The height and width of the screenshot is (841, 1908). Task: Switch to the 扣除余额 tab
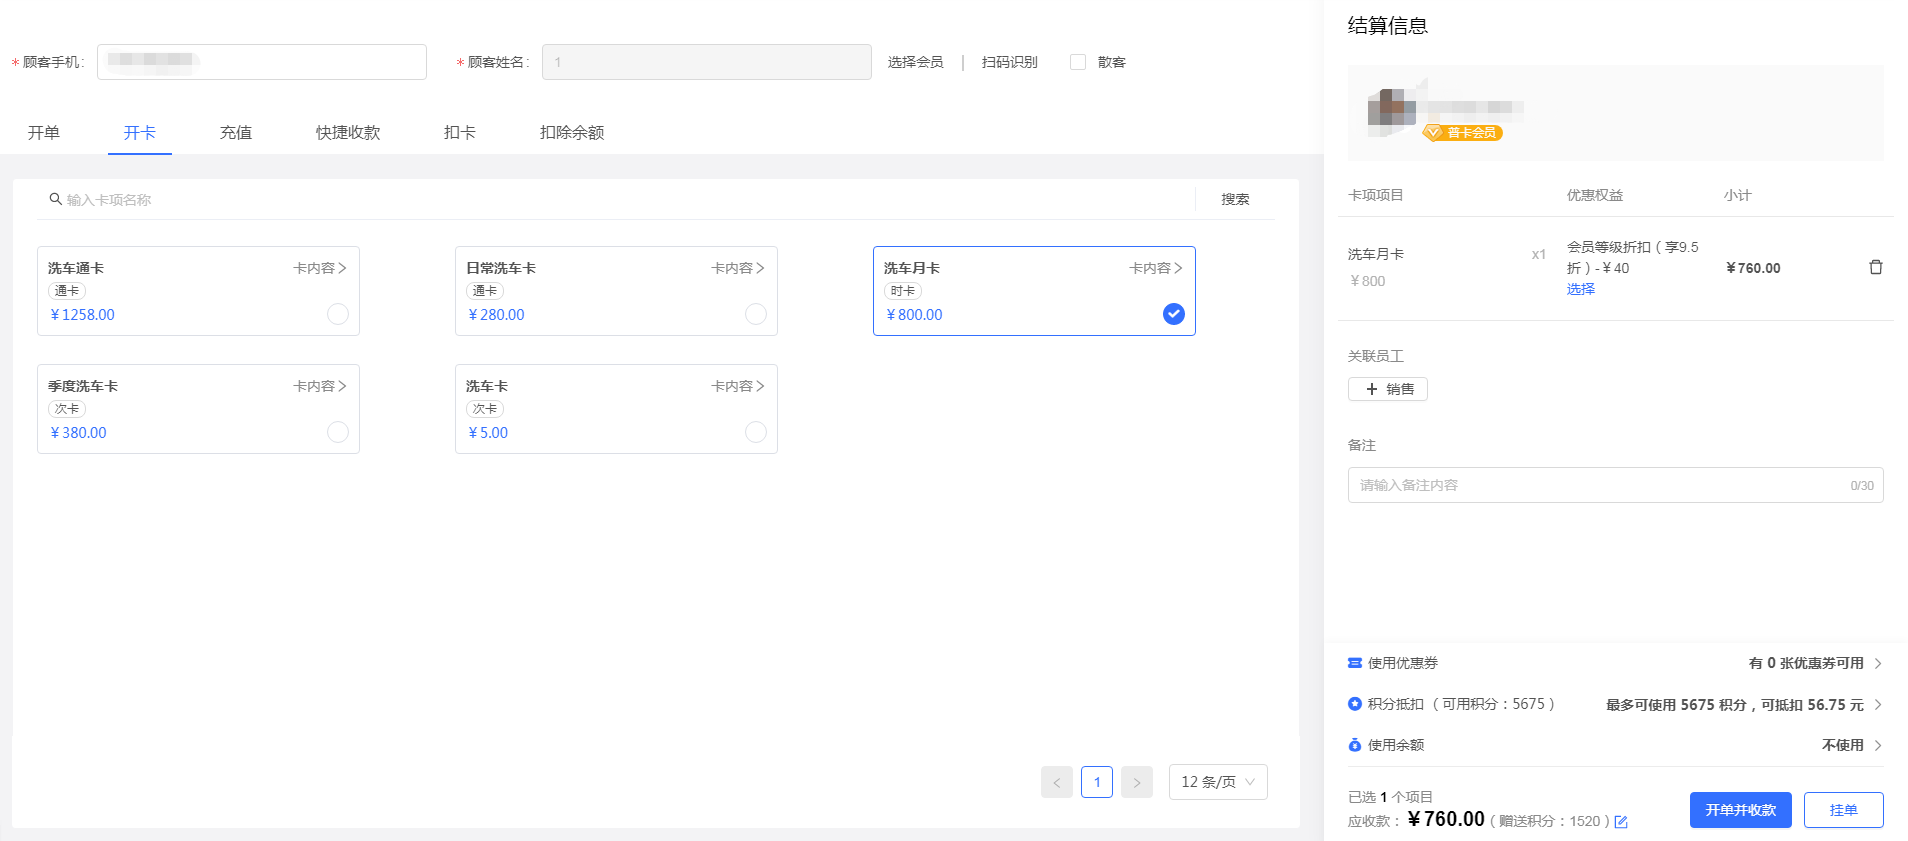[572, 132]
